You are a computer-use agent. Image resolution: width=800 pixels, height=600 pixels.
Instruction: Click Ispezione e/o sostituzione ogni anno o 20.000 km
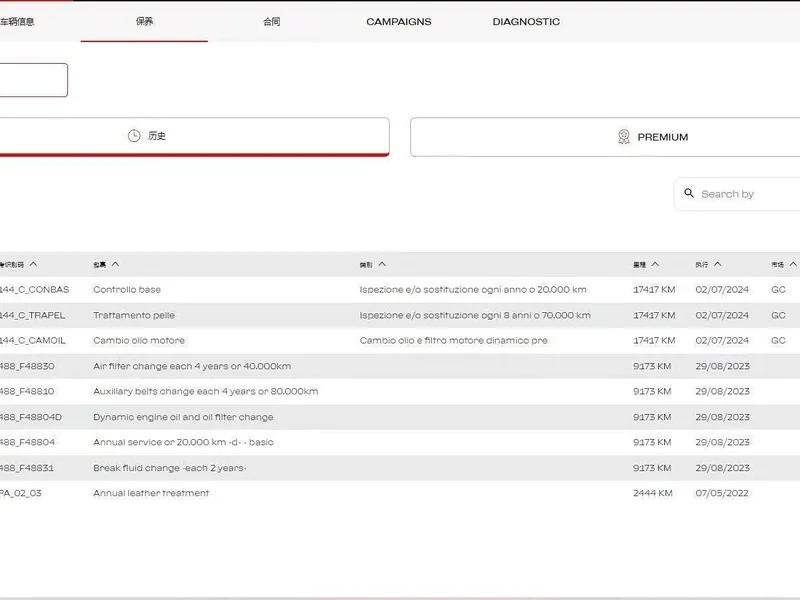pos(473,289)
